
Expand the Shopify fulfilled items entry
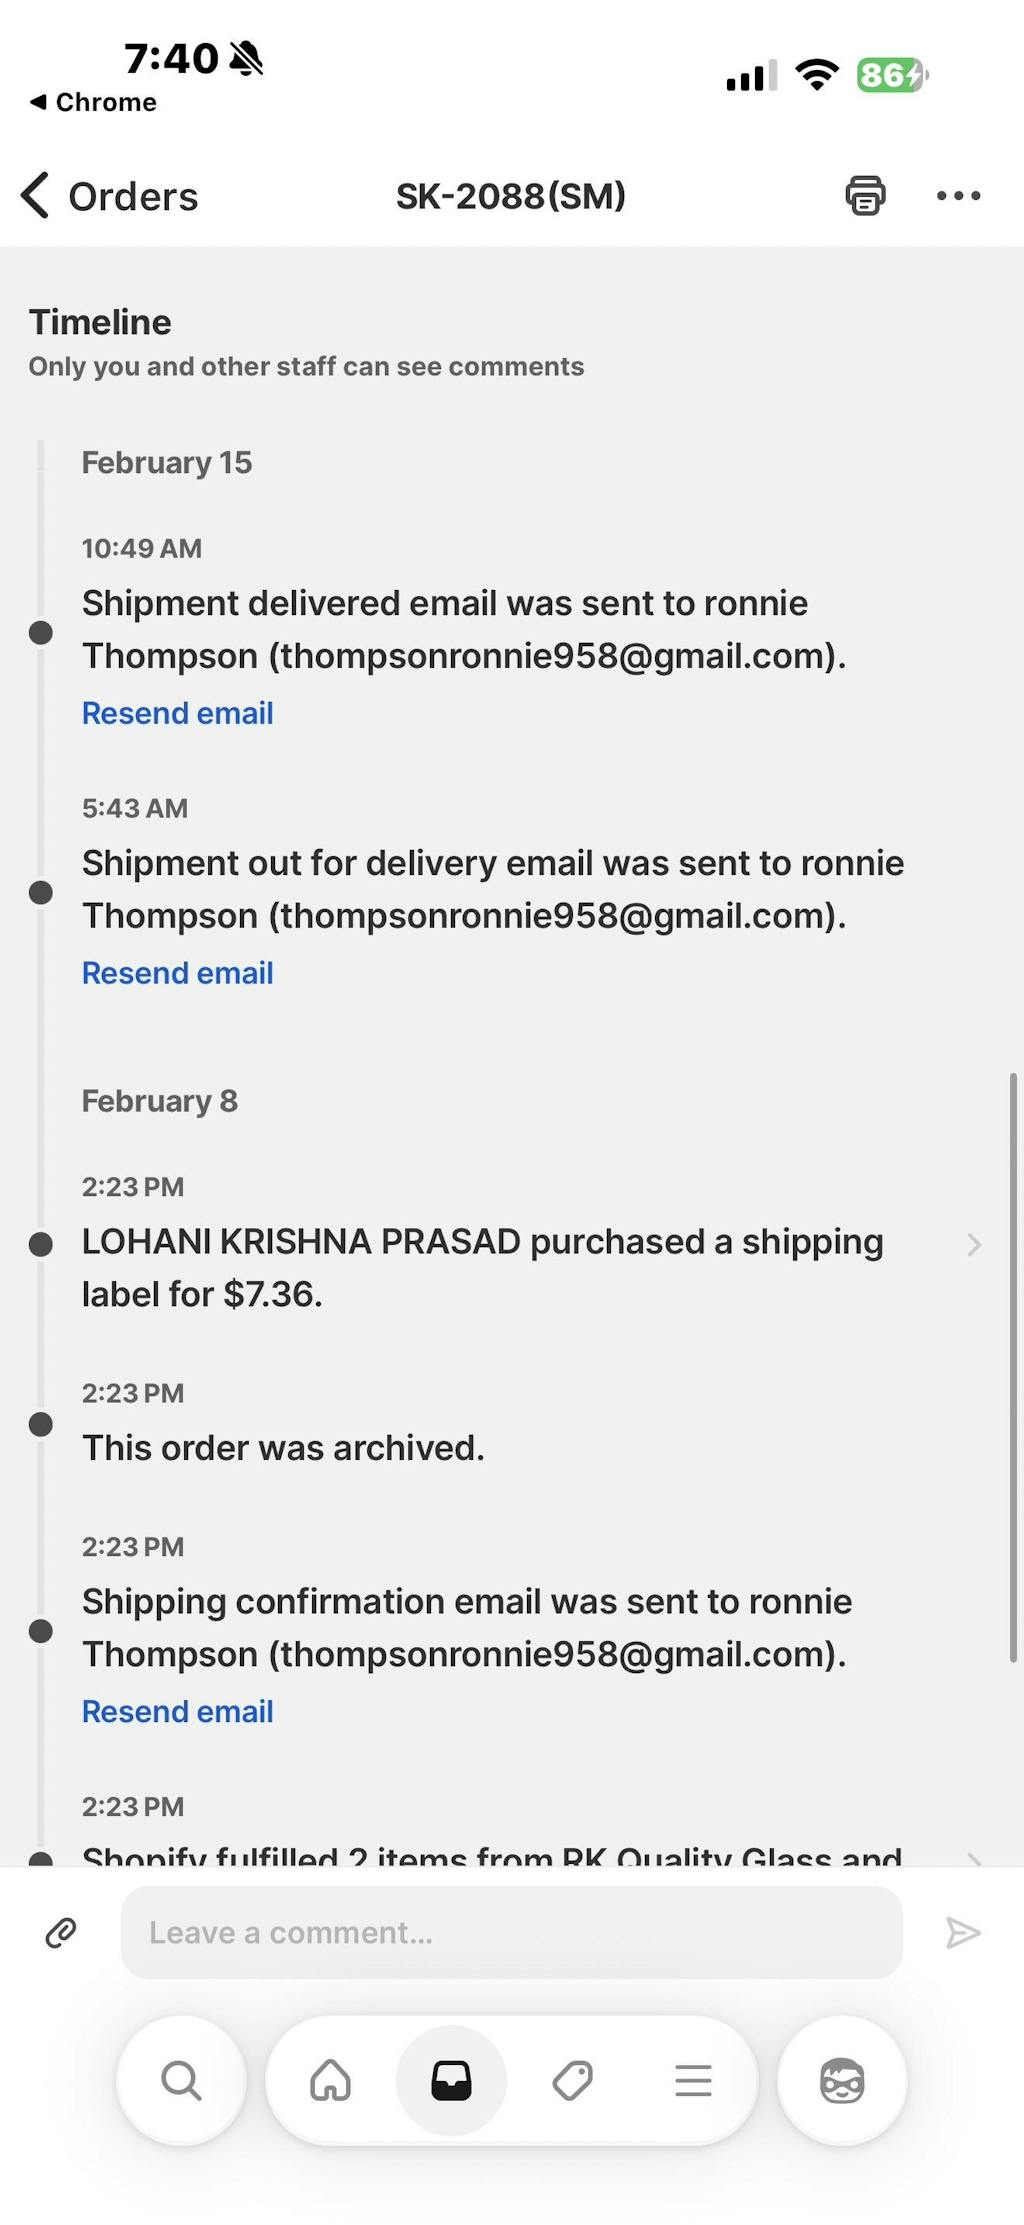973,1857
